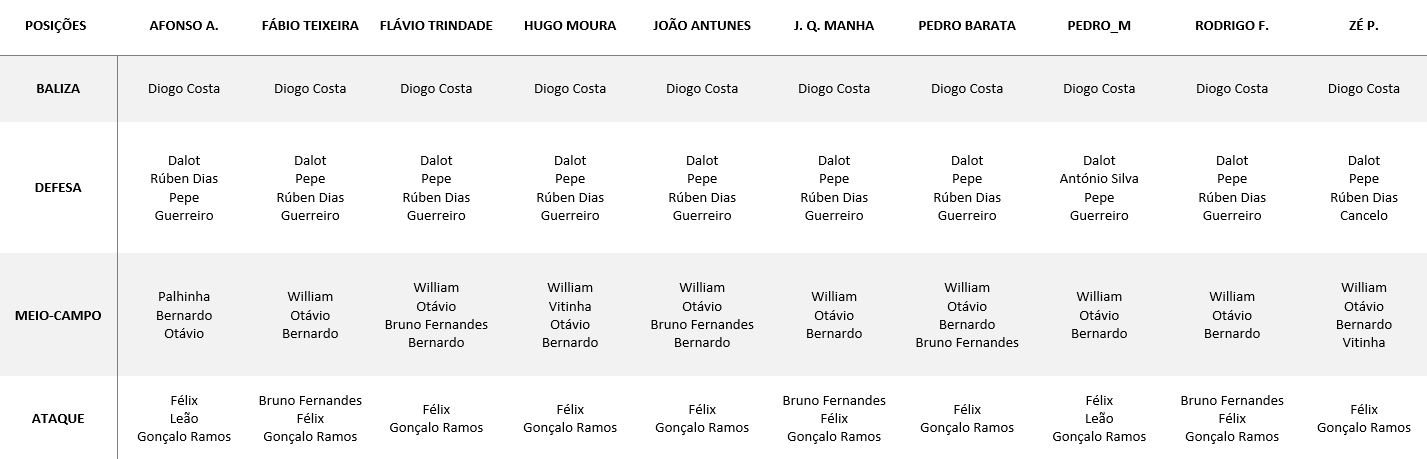Screen dimensions: 1427x459
Task: Select the BALIZA row label
Action: [x=58, y=88]
